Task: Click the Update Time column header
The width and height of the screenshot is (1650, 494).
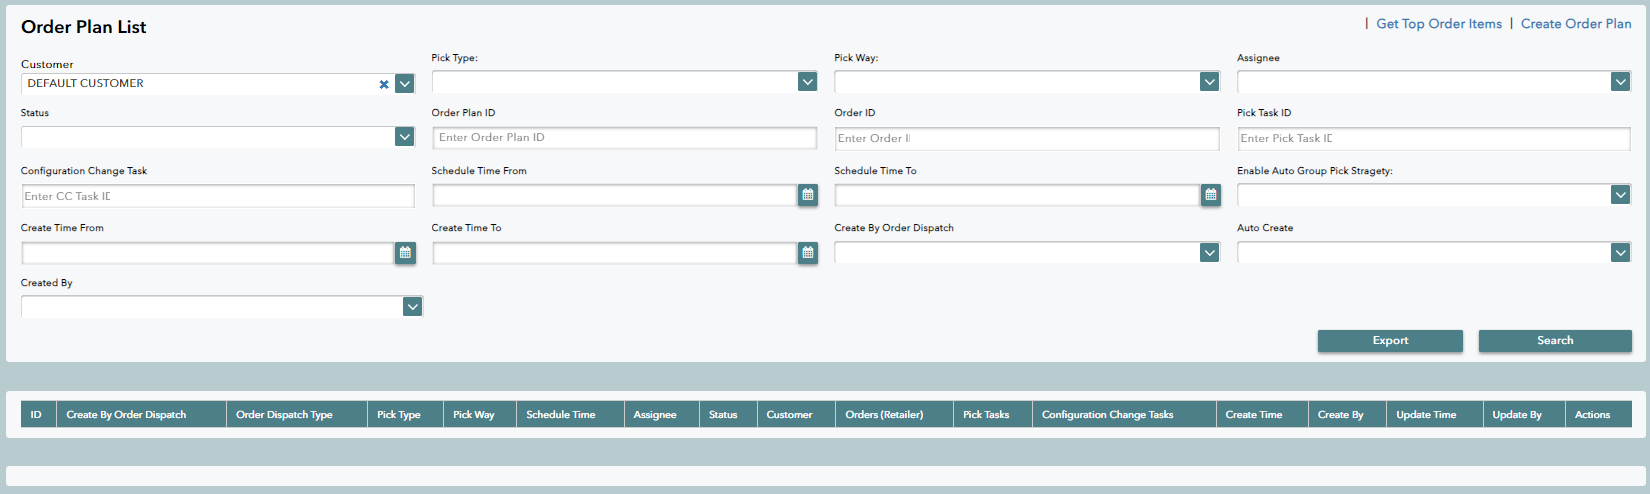Action: pyautogui.click(x=1434, y=414)
